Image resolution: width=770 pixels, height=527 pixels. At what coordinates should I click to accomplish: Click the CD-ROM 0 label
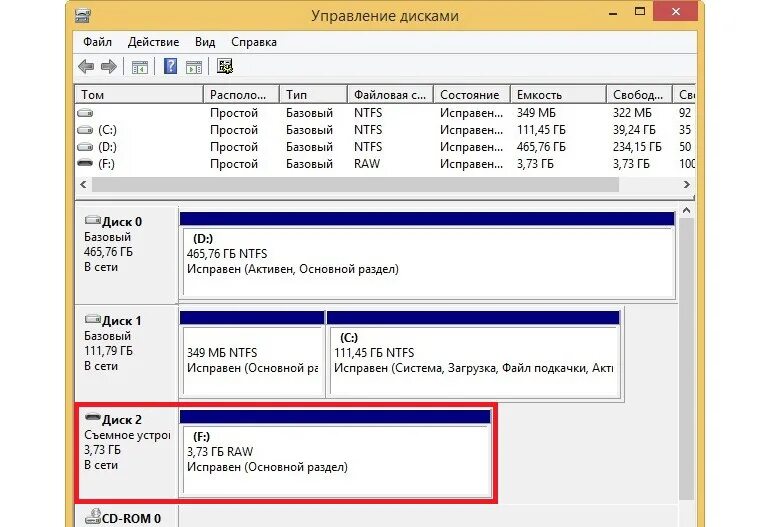(132, 519)
